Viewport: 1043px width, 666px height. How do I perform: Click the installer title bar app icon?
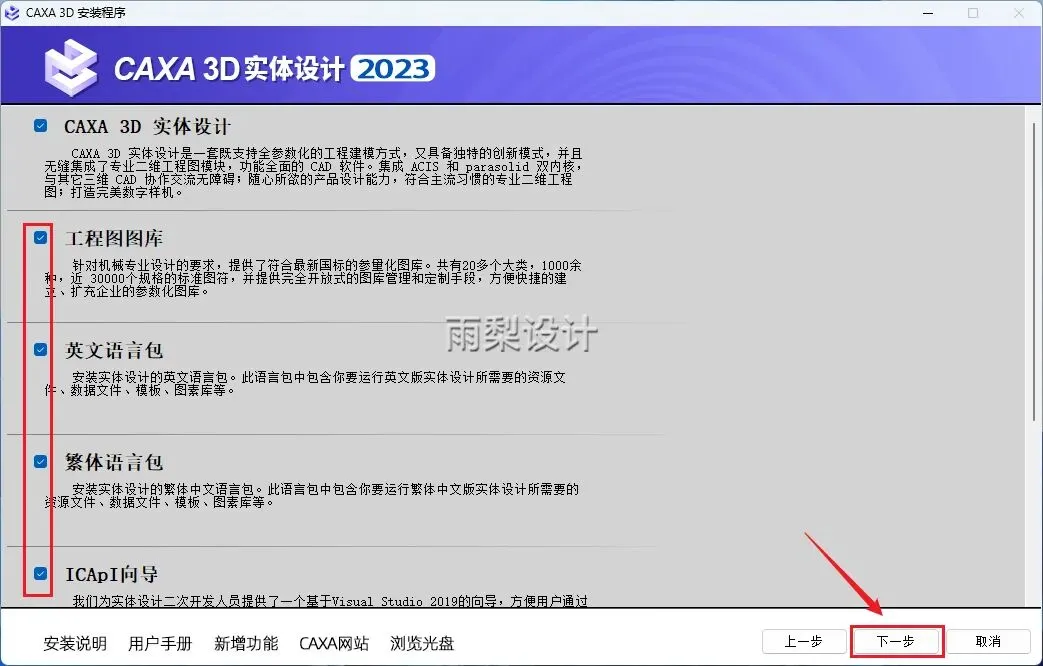click(x=11, y=13)
